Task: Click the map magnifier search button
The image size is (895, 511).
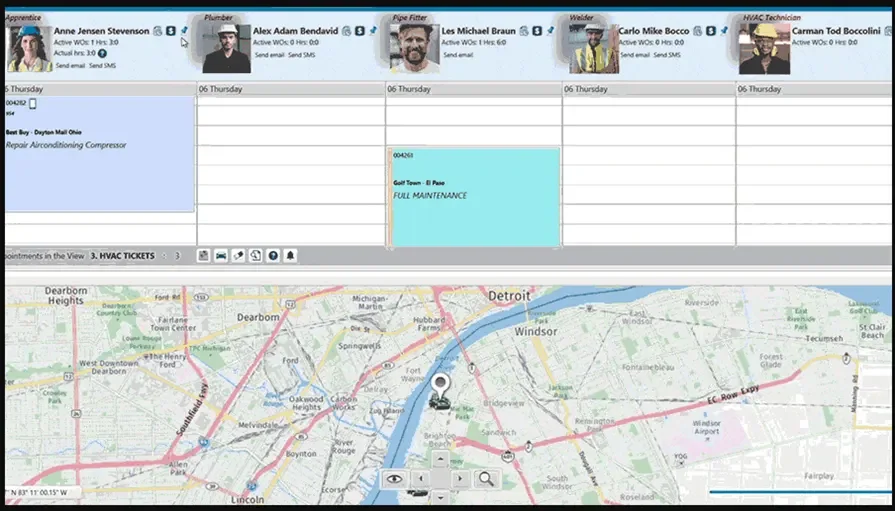Action: (486, 478)
